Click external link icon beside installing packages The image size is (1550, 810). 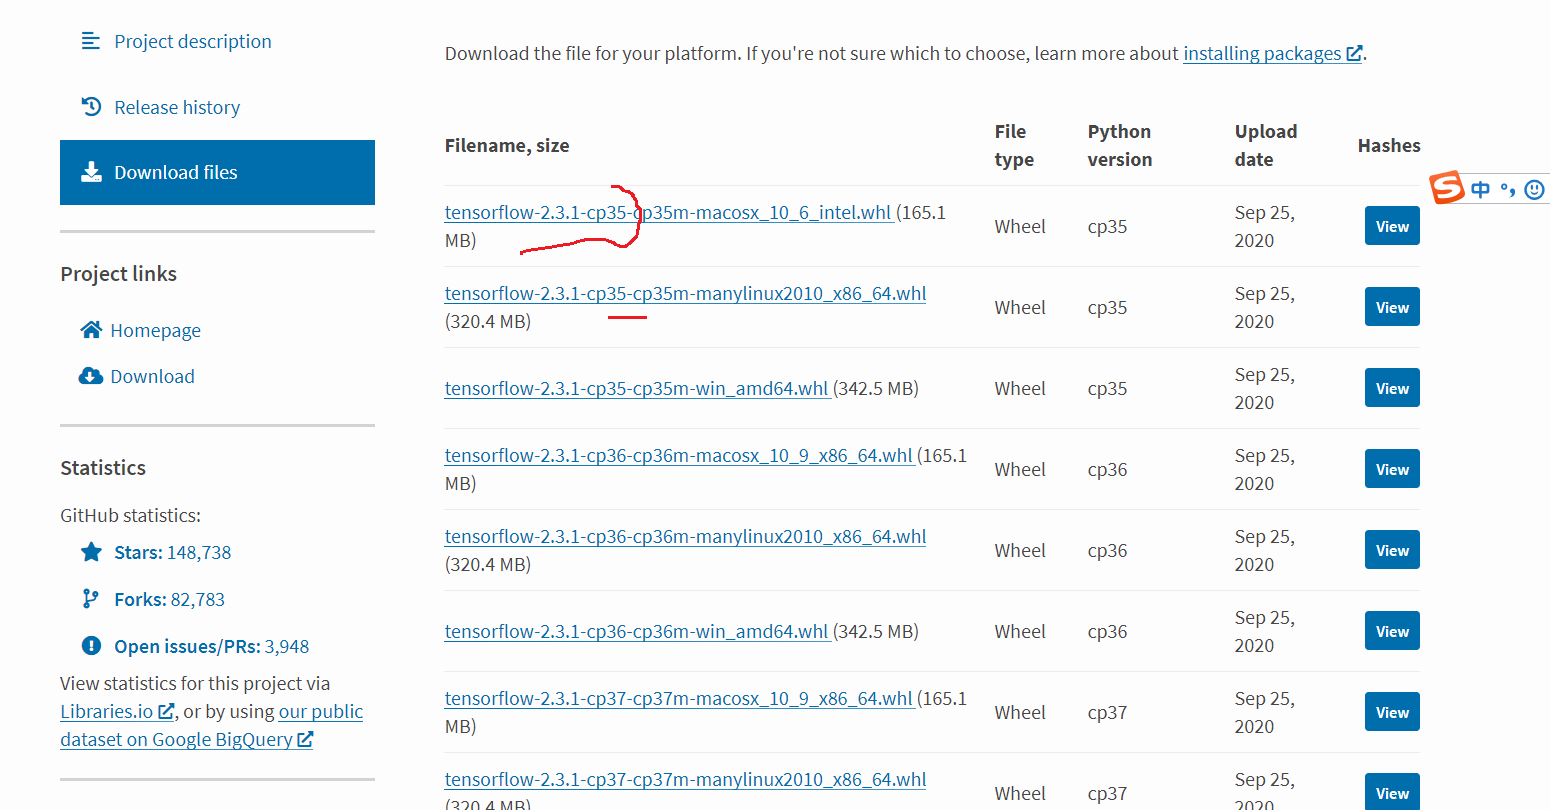(x=1354, y=54)
